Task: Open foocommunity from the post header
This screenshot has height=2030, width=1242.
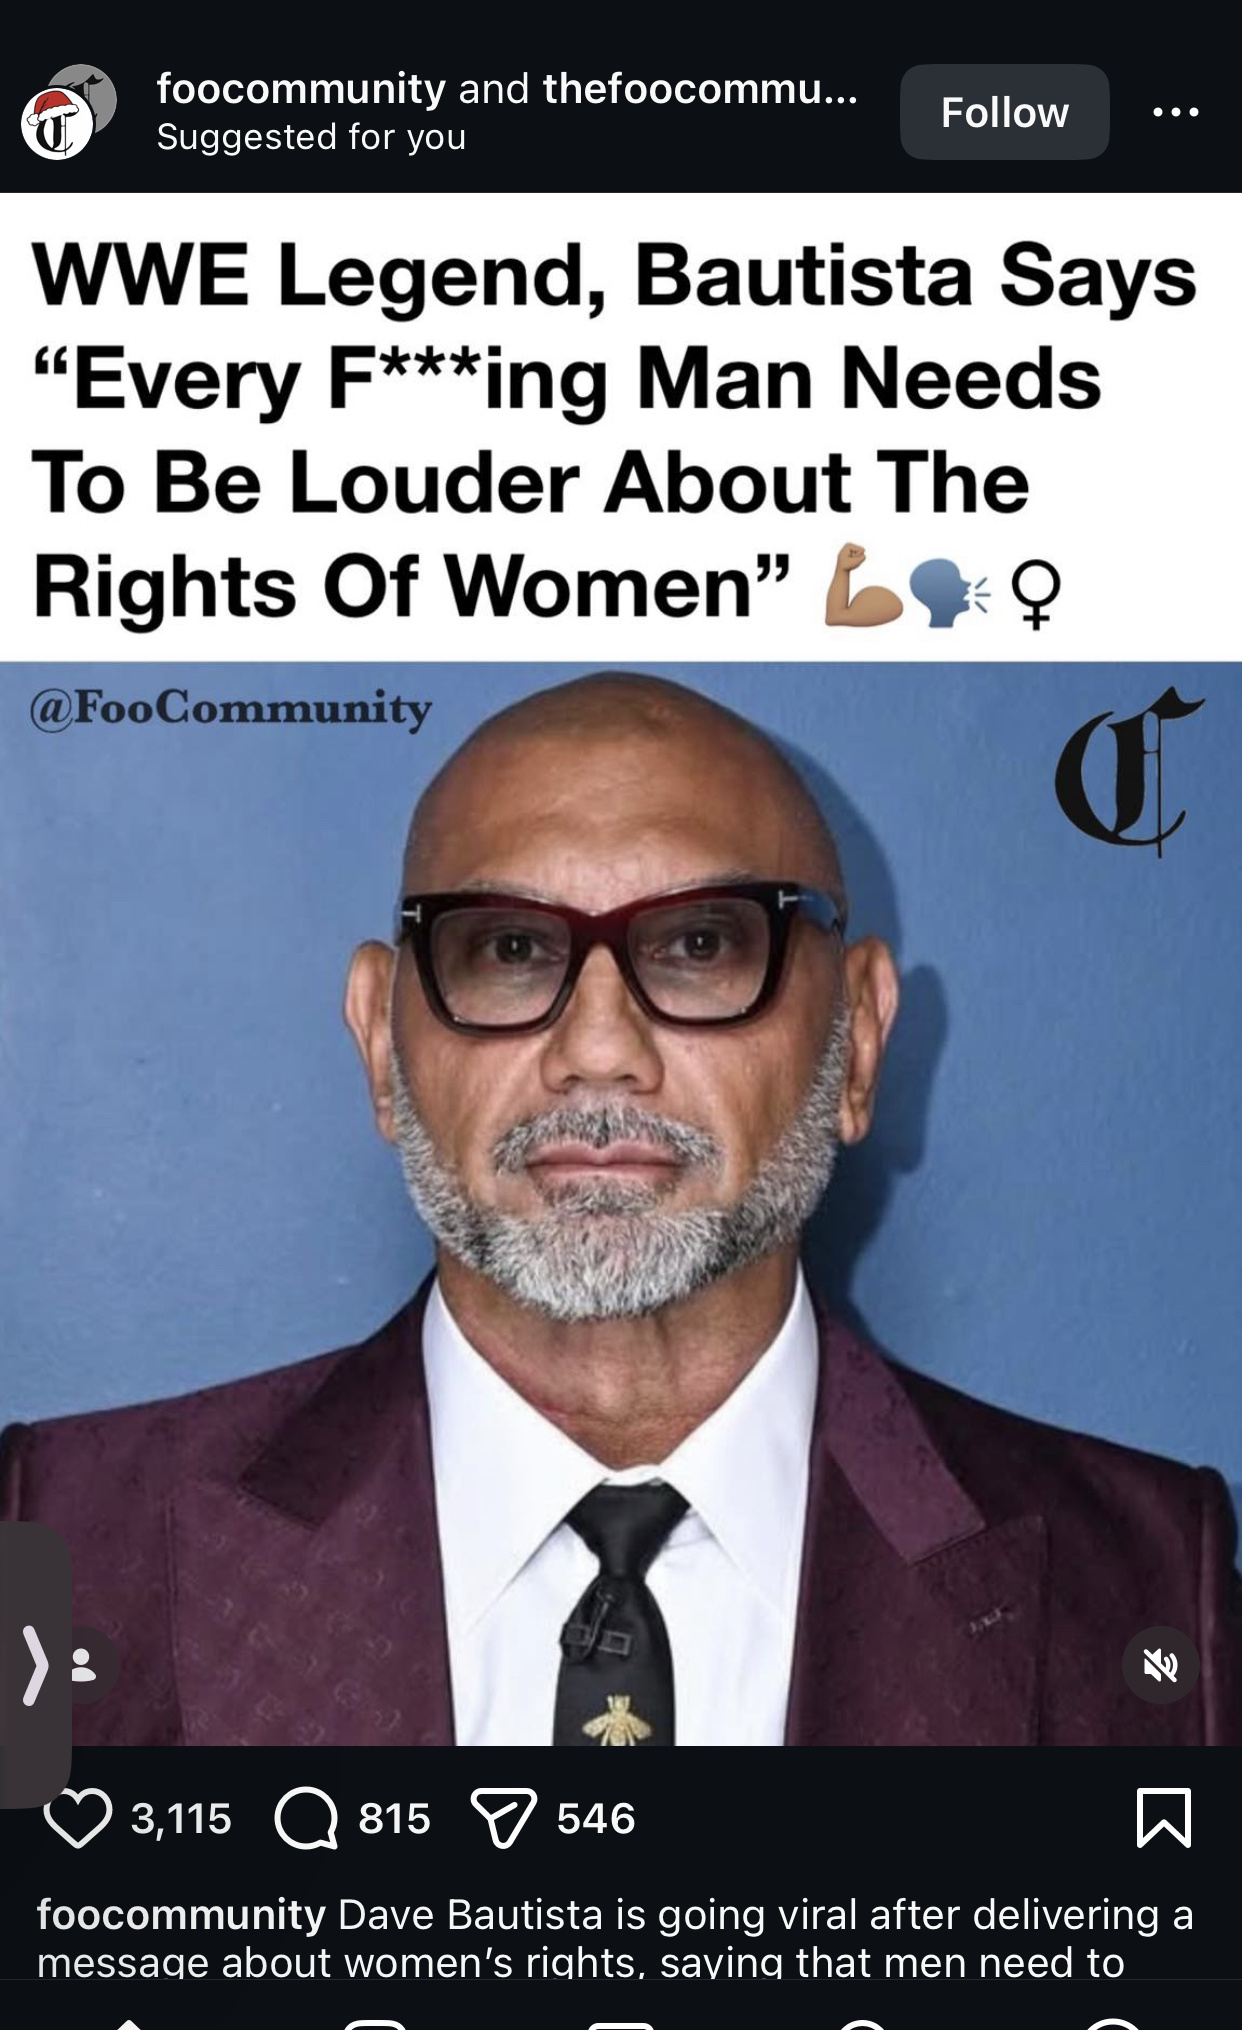Action: [301, 89]
